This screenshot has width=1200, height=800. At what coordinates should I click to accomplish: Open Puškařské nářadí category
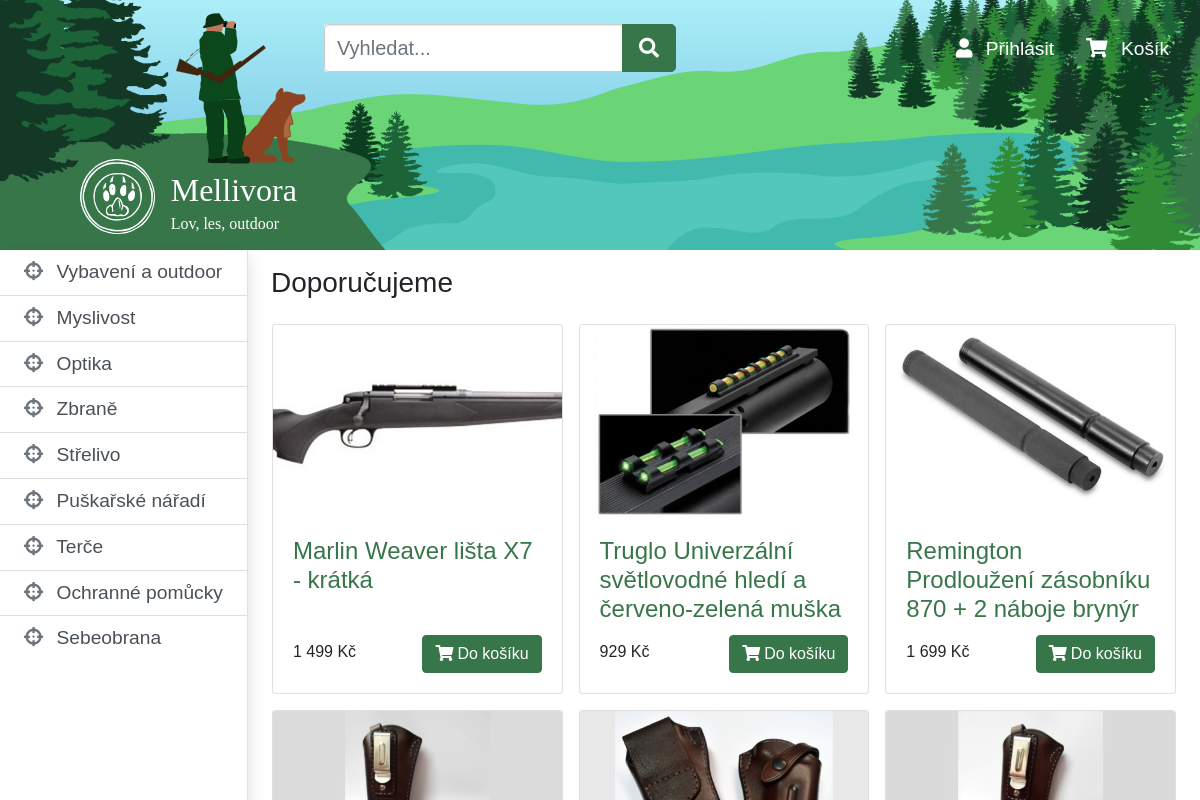(124, 501)
